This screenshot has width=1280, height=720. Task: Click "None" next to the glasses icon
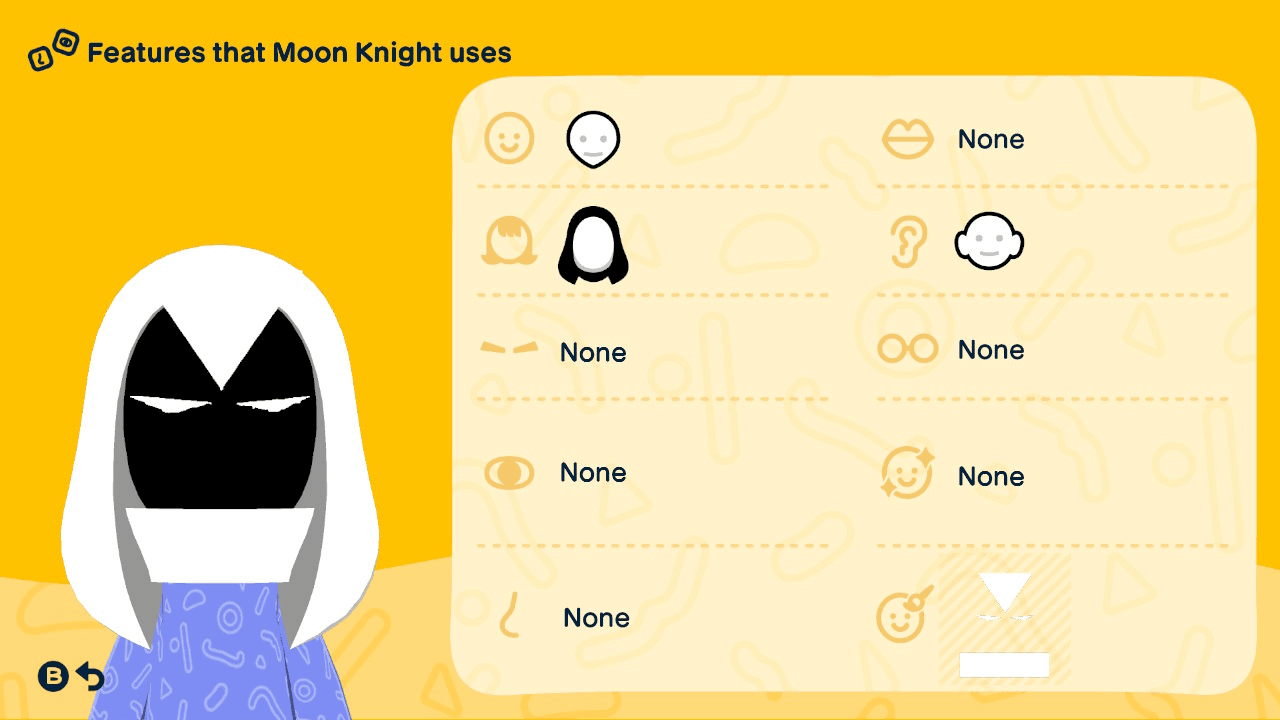[991, 350]
